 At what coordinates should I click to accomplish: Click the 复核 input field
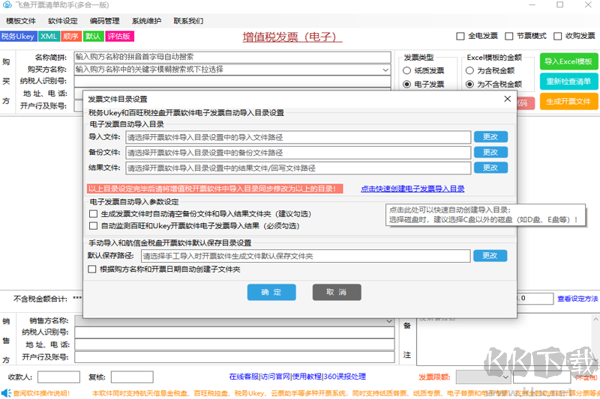click(x=132, y=377)
